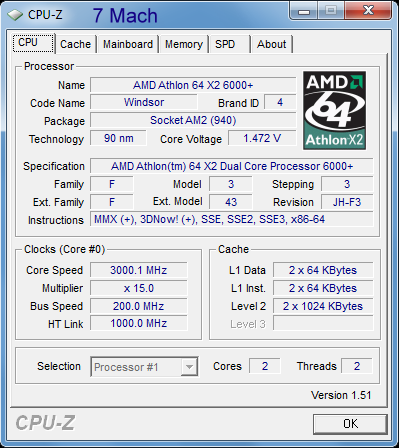Go to the About tab
The width and height of the screenshot is (399, 448).
(x=272, y=44)
